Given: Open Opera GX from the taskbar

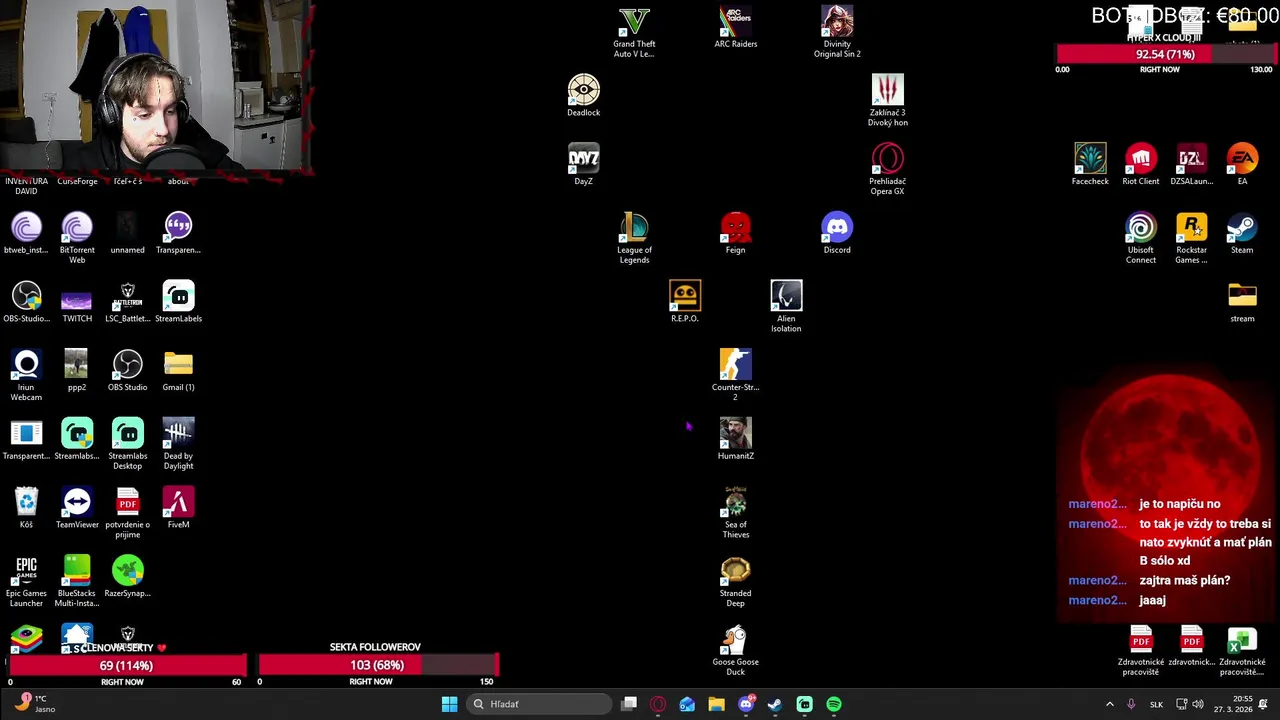Looking at the screenshot, I should coord(658,704).
